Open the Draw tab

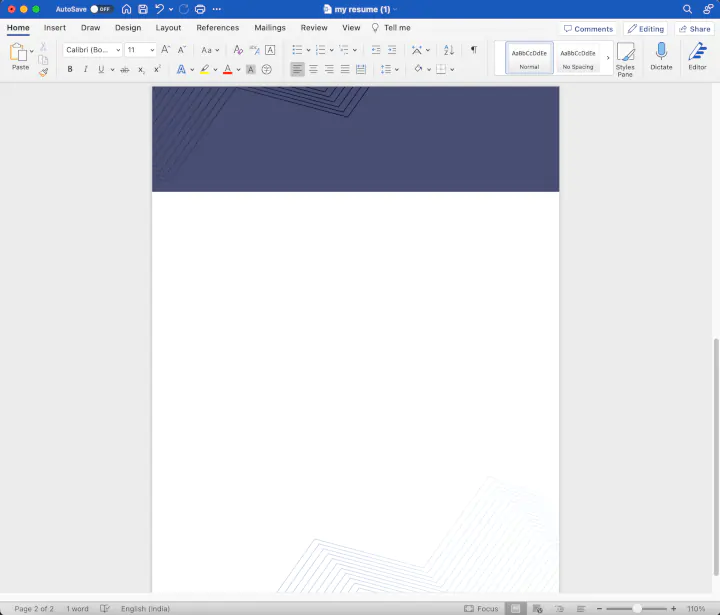click(x=90, y=28)
